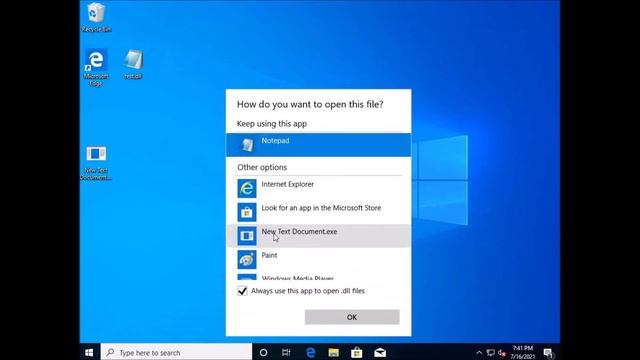The height and width of the screenshot is (360, 640).
Task: Select the Paint text label
Action: click(x=269, y=255)
